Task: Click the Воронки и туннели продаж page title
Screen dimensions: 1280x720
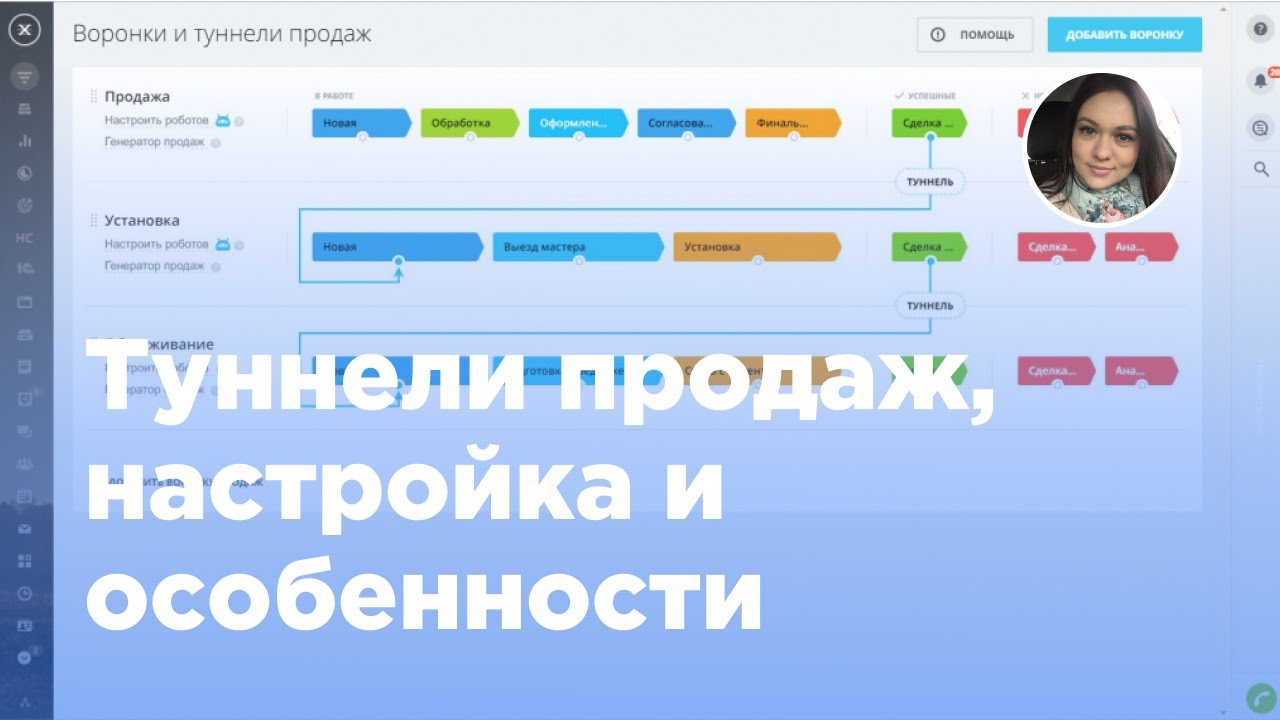Action: (x=222, y=33)
